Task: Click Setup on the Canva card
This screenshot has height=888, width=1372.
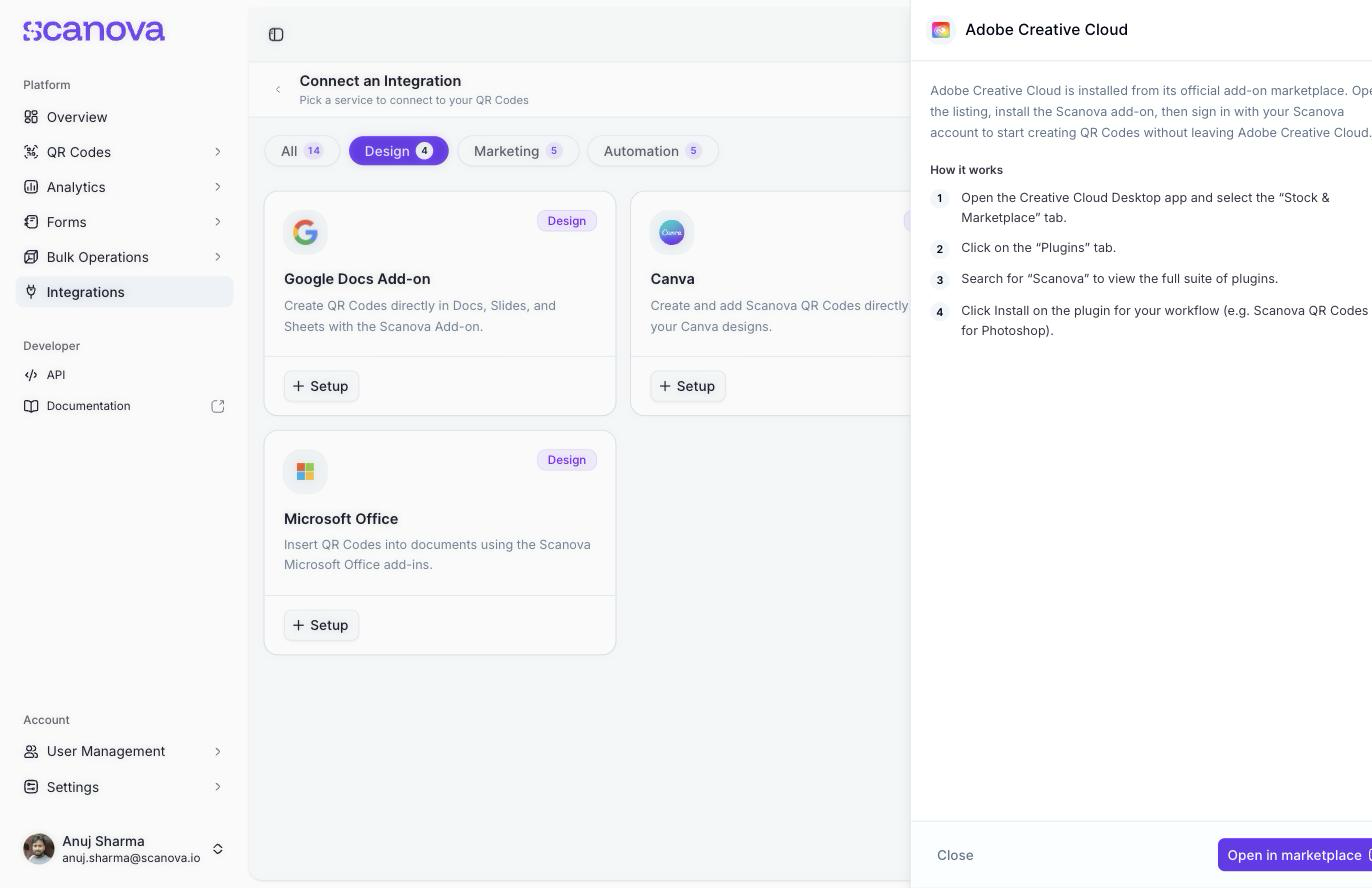Action: 688,386
